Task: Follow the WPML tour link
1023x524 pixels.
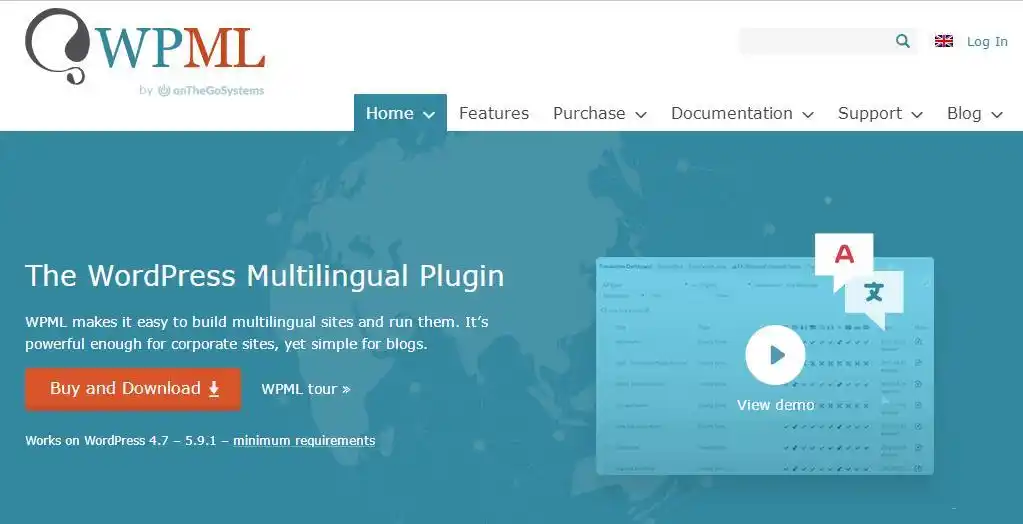Action: (x=305, y=389)
